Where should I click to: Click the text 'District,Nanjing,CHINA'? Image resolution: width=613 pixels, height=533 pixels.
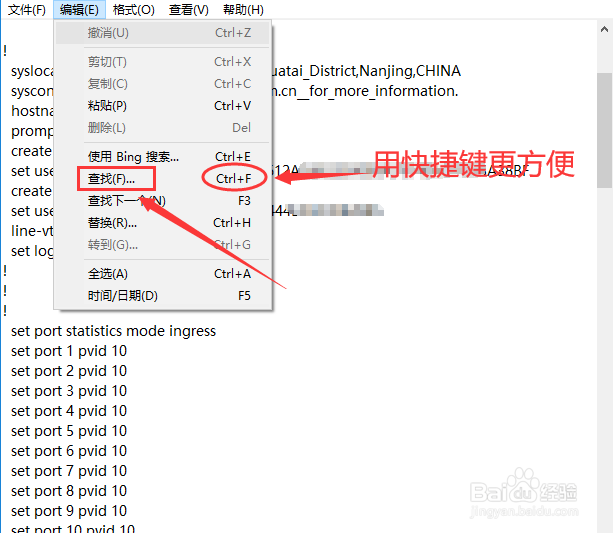(385, 72)
